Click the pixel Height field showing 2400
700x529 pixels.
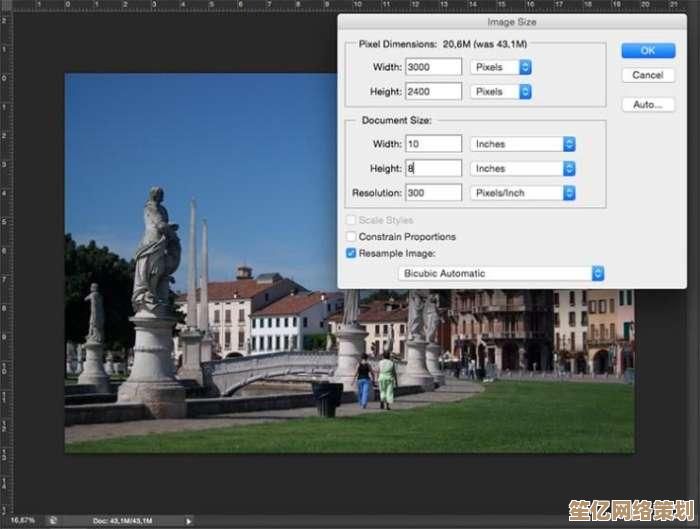pos(433,92)
